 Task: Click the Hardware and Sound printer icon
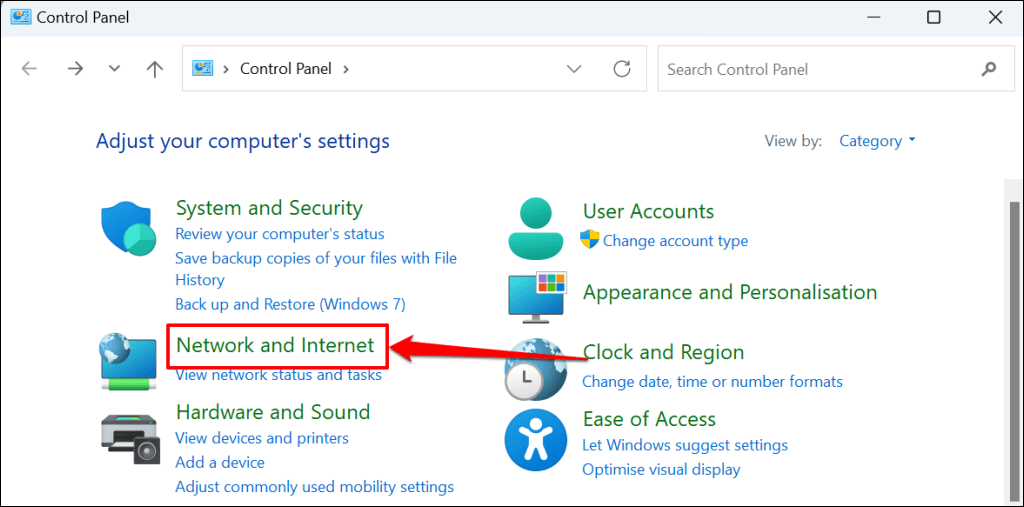(131, 438)
